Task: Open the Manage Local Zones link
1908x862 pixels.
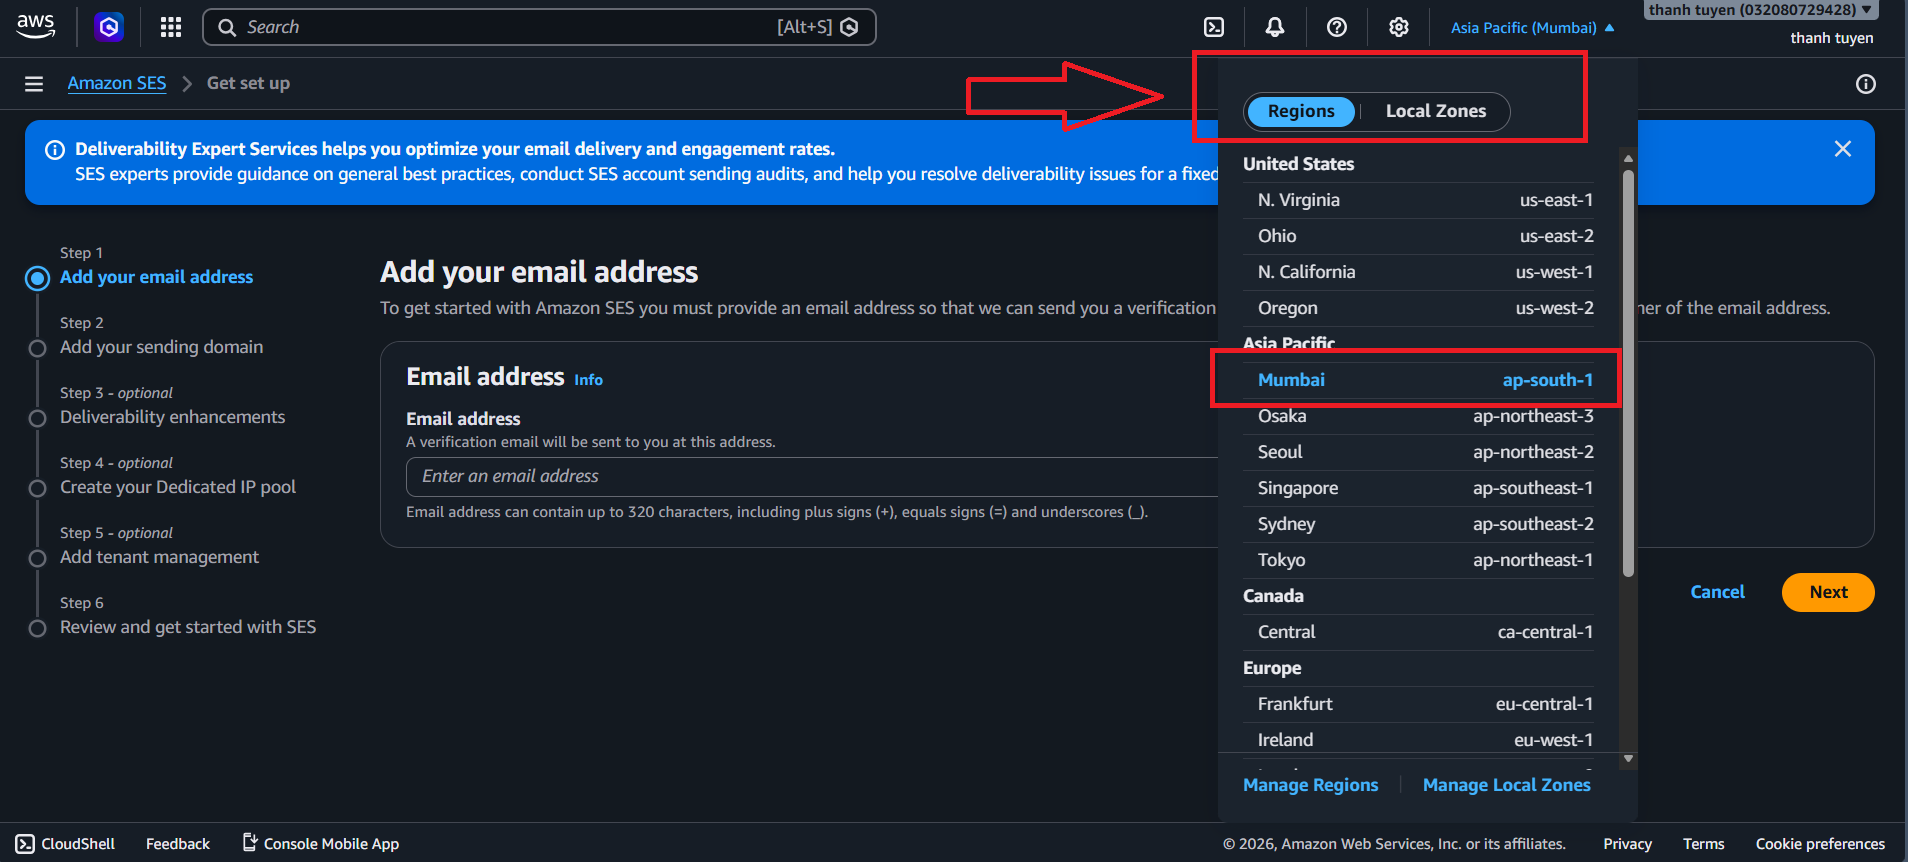Action: [1506, 785]
